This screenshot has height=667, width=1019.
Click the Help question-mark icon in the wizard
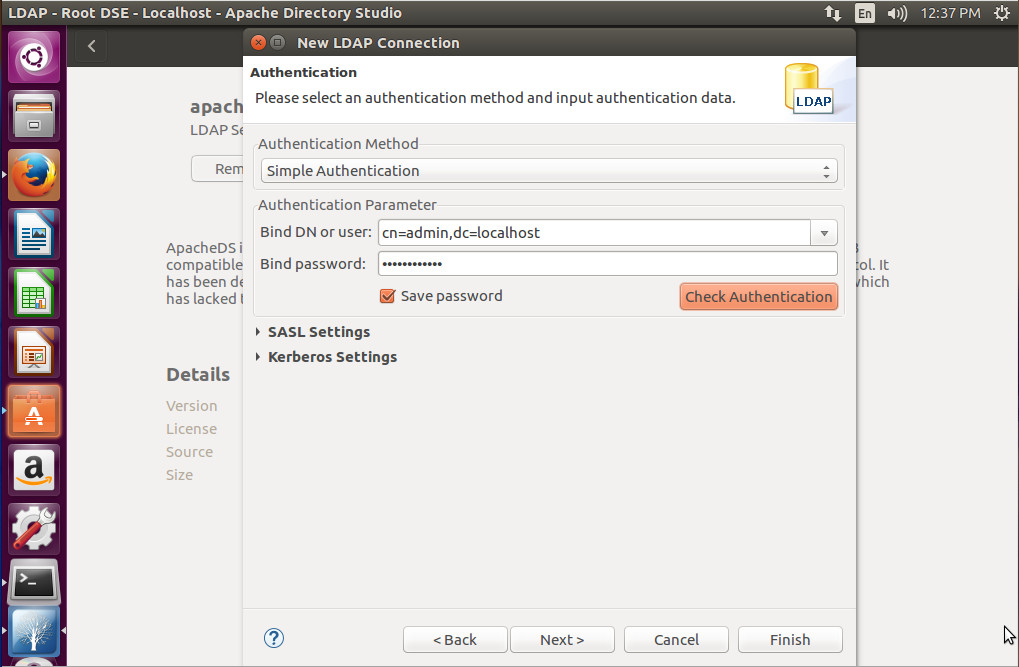point(273,638)
